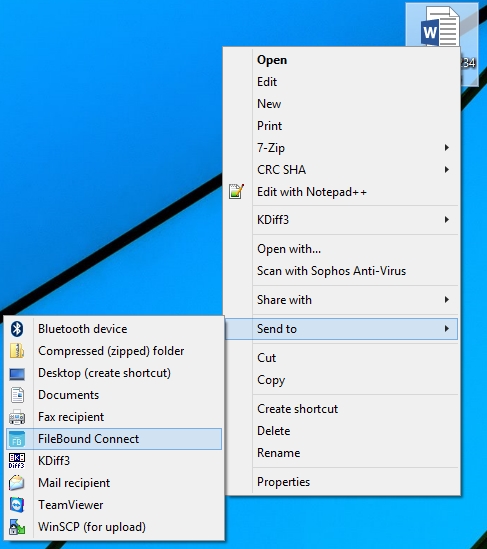Choose Open from the context menu
Viewport: 487px width, 549px height.
click(342, 60)
